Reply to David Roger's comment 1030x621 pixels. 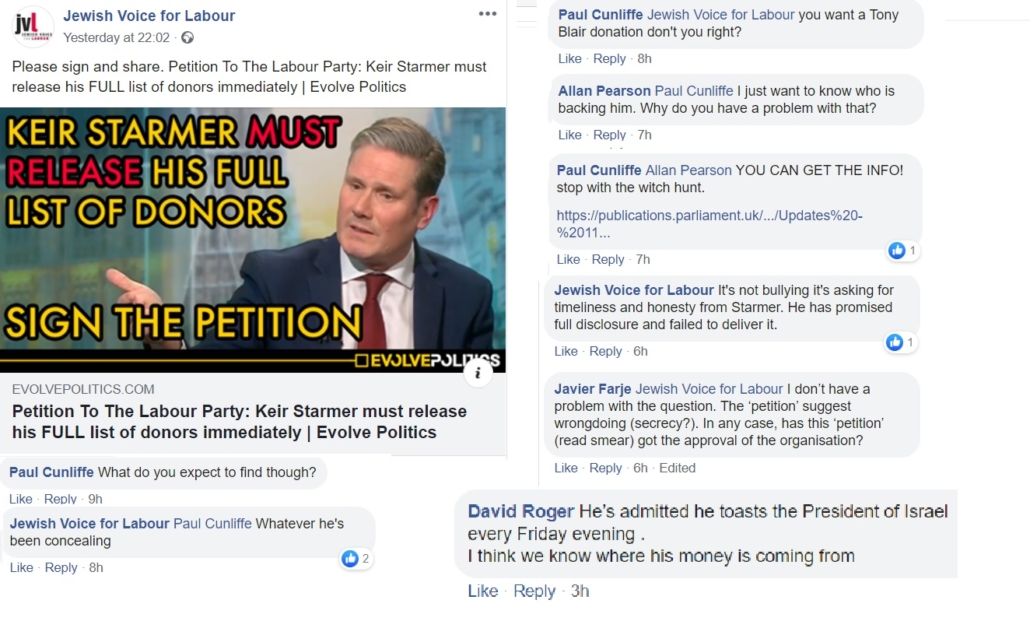click(534, 591)
